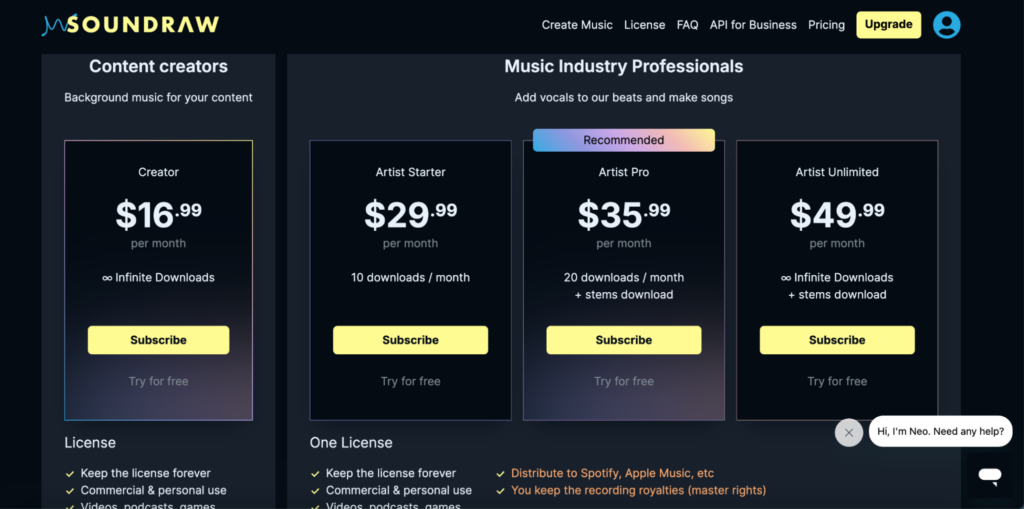This screenshot has height=509, width=1024.
Task: Click the Upgrade button in header
Action: pyautogui.click(x=888, y=25)
